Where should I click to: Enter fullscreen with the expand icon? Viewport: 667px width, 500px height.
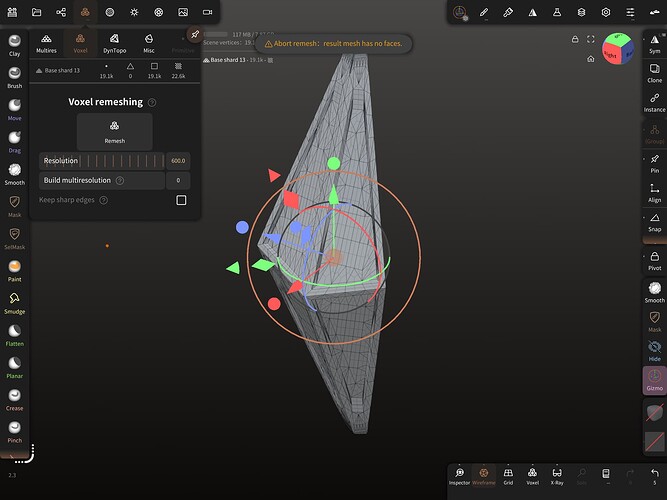tap(591, 39)
